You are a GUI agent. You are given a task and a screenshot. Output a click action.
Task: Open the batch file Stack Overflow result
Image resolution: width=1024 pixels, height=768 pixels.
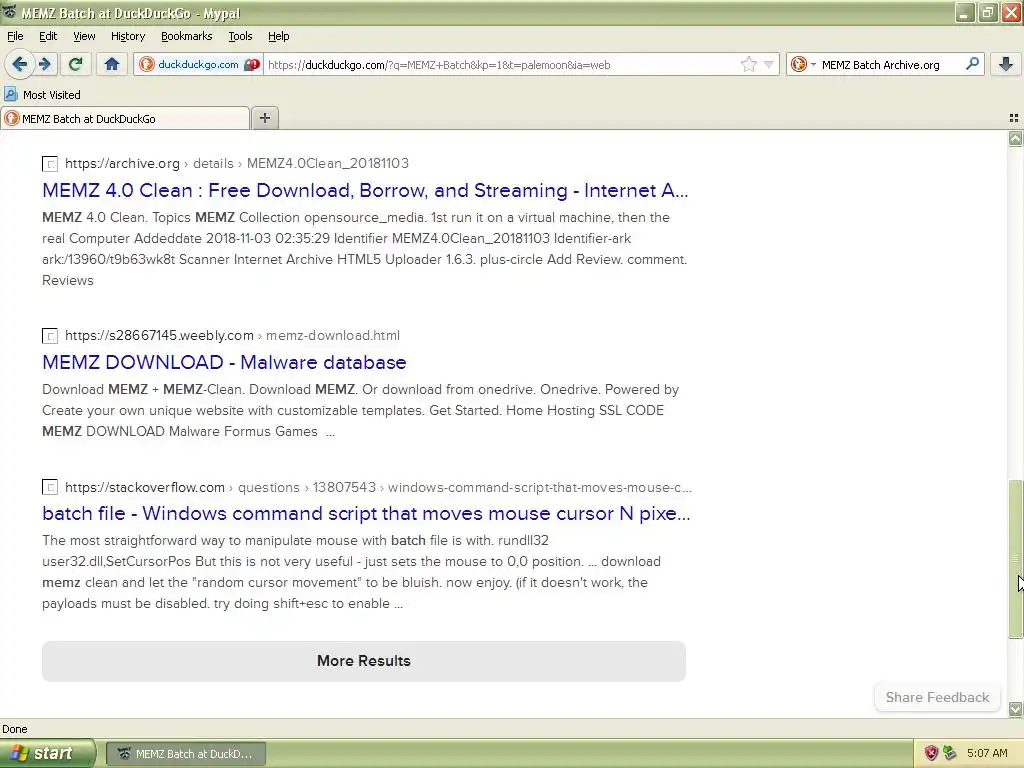pos(366,513)
